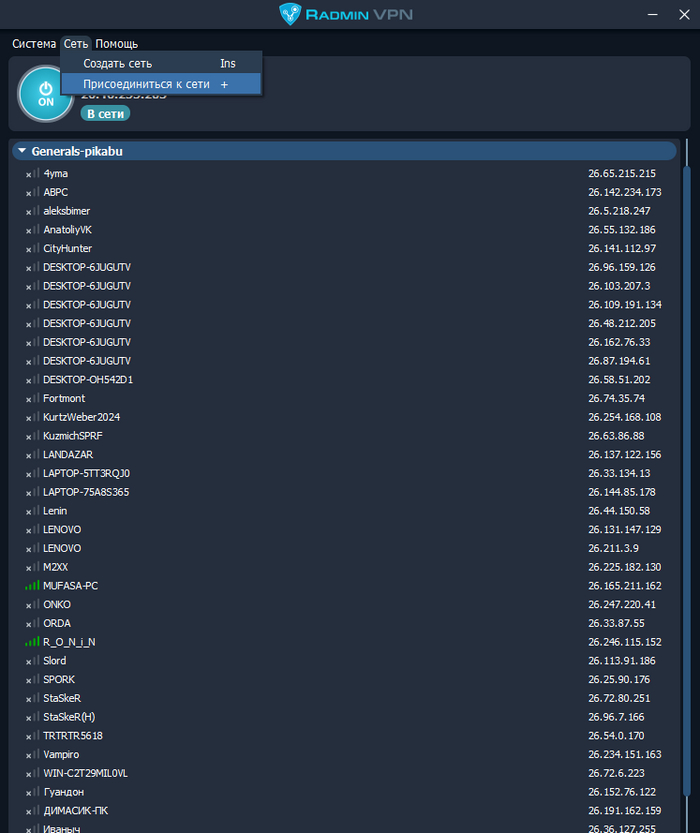The width and height of the screenshot is (700, 833).
Task: Click the offline icon next to Fortmont
Action: (32, 398)
